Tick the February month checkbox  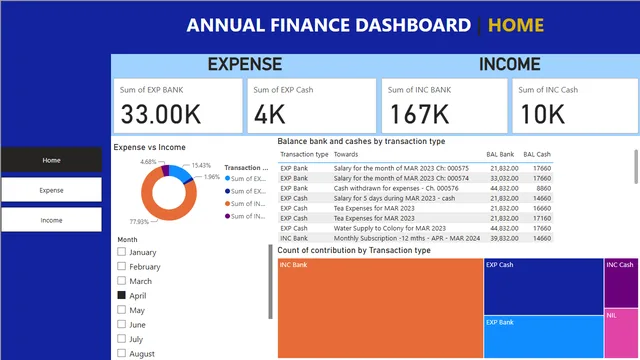pyautogui.click(x=121, y=266)
